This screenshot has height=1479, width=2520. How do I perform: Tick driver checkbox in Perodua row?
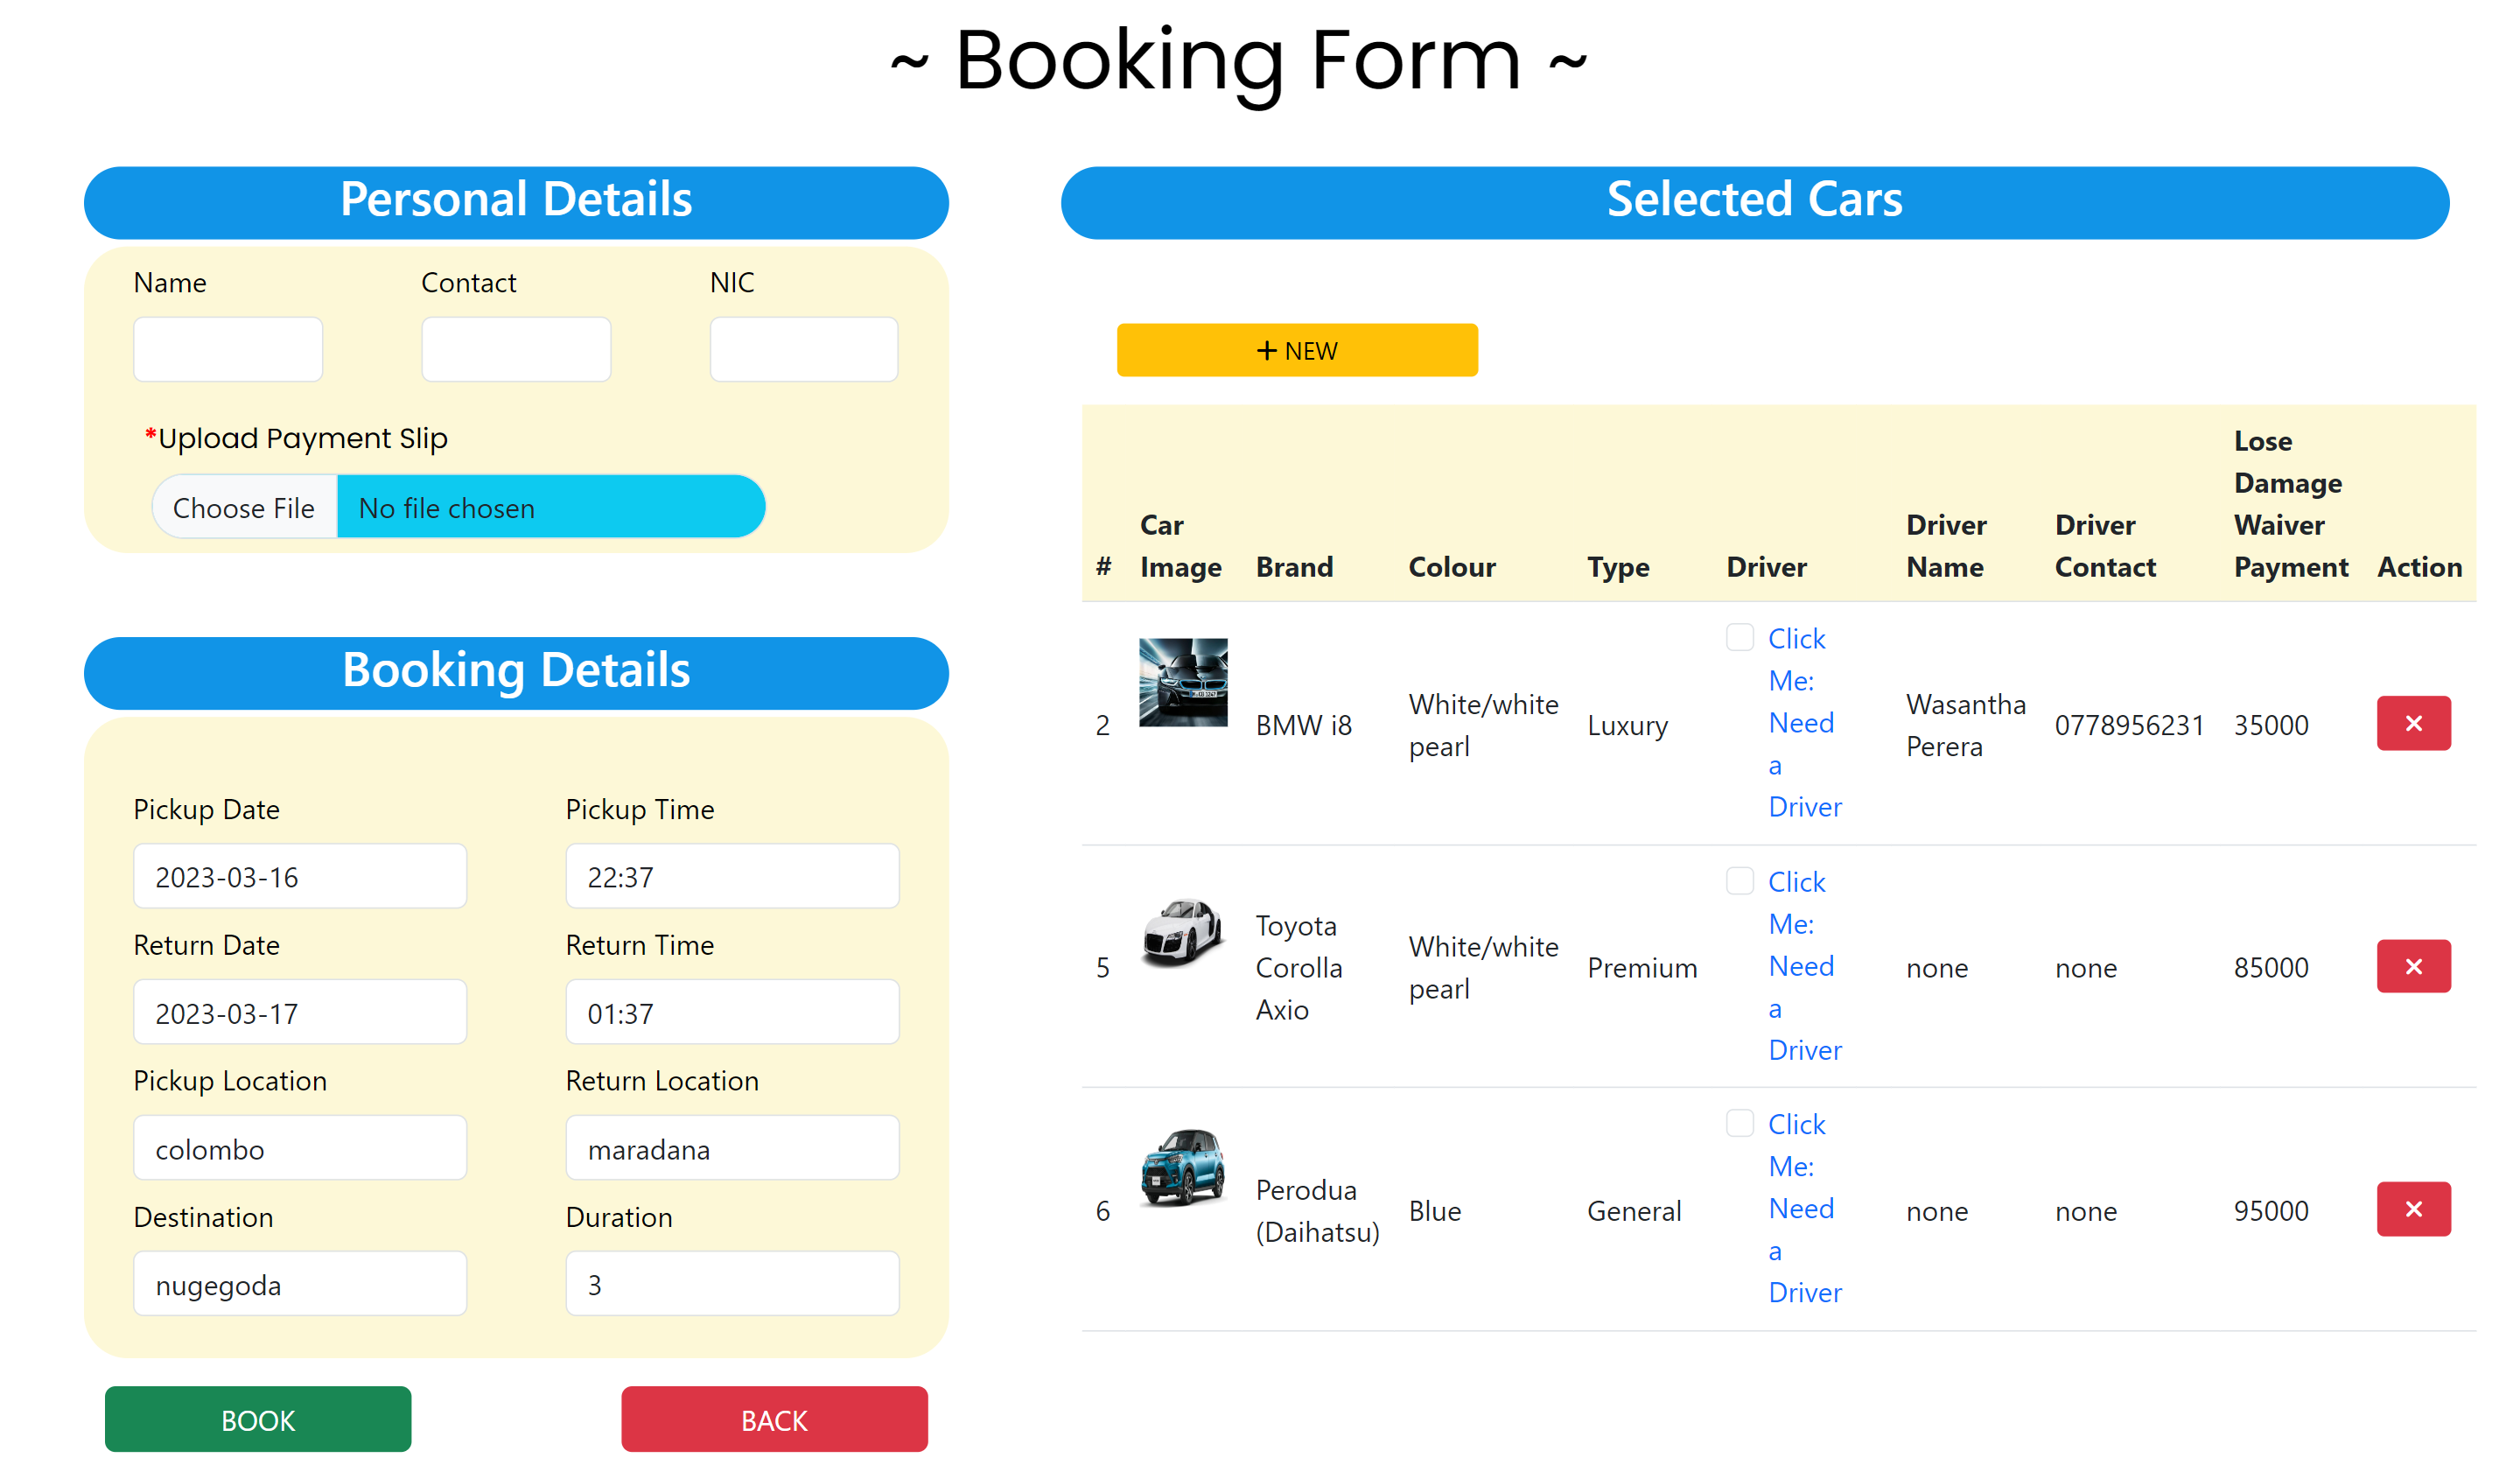(x=1739, y=1123)
